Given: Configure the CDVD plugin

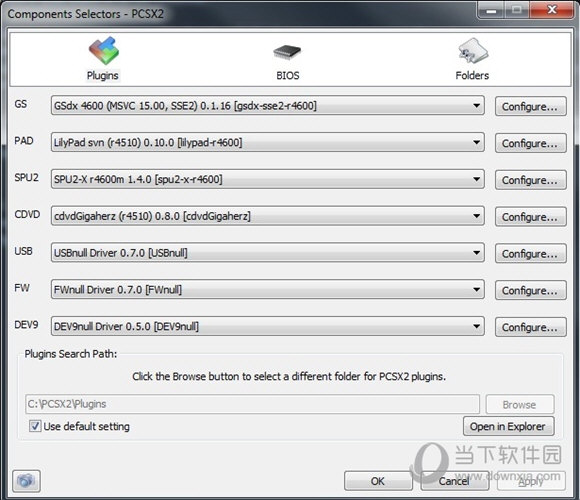Looking at the screenshot, I should click(530, 217).
